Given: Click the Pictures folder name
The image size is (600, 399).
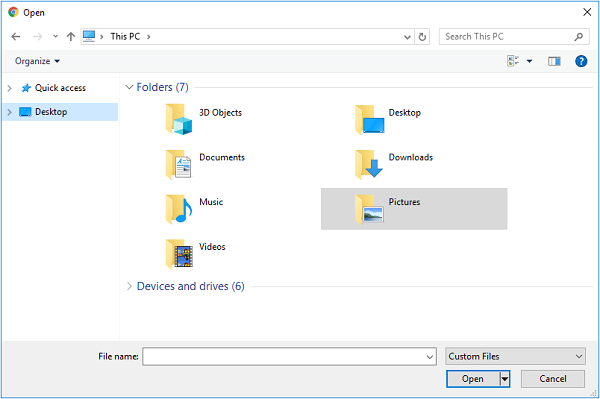Looking at the screenshot, I should click(x=404, y=202).
